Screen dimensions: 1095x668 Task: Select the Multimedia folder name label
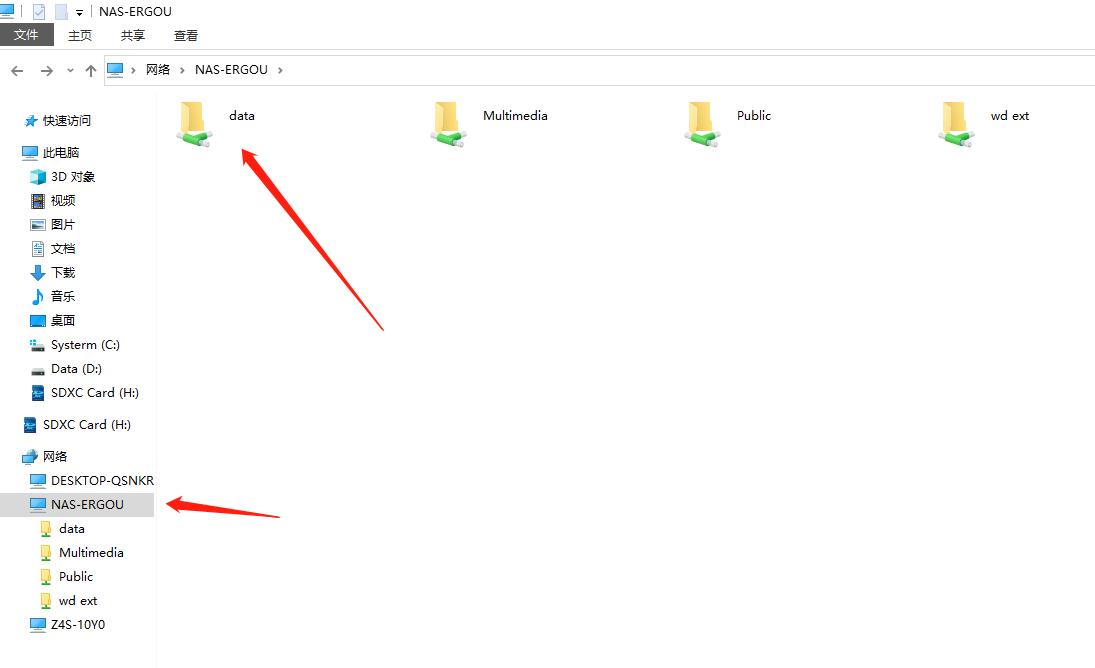tap(515, 116)
